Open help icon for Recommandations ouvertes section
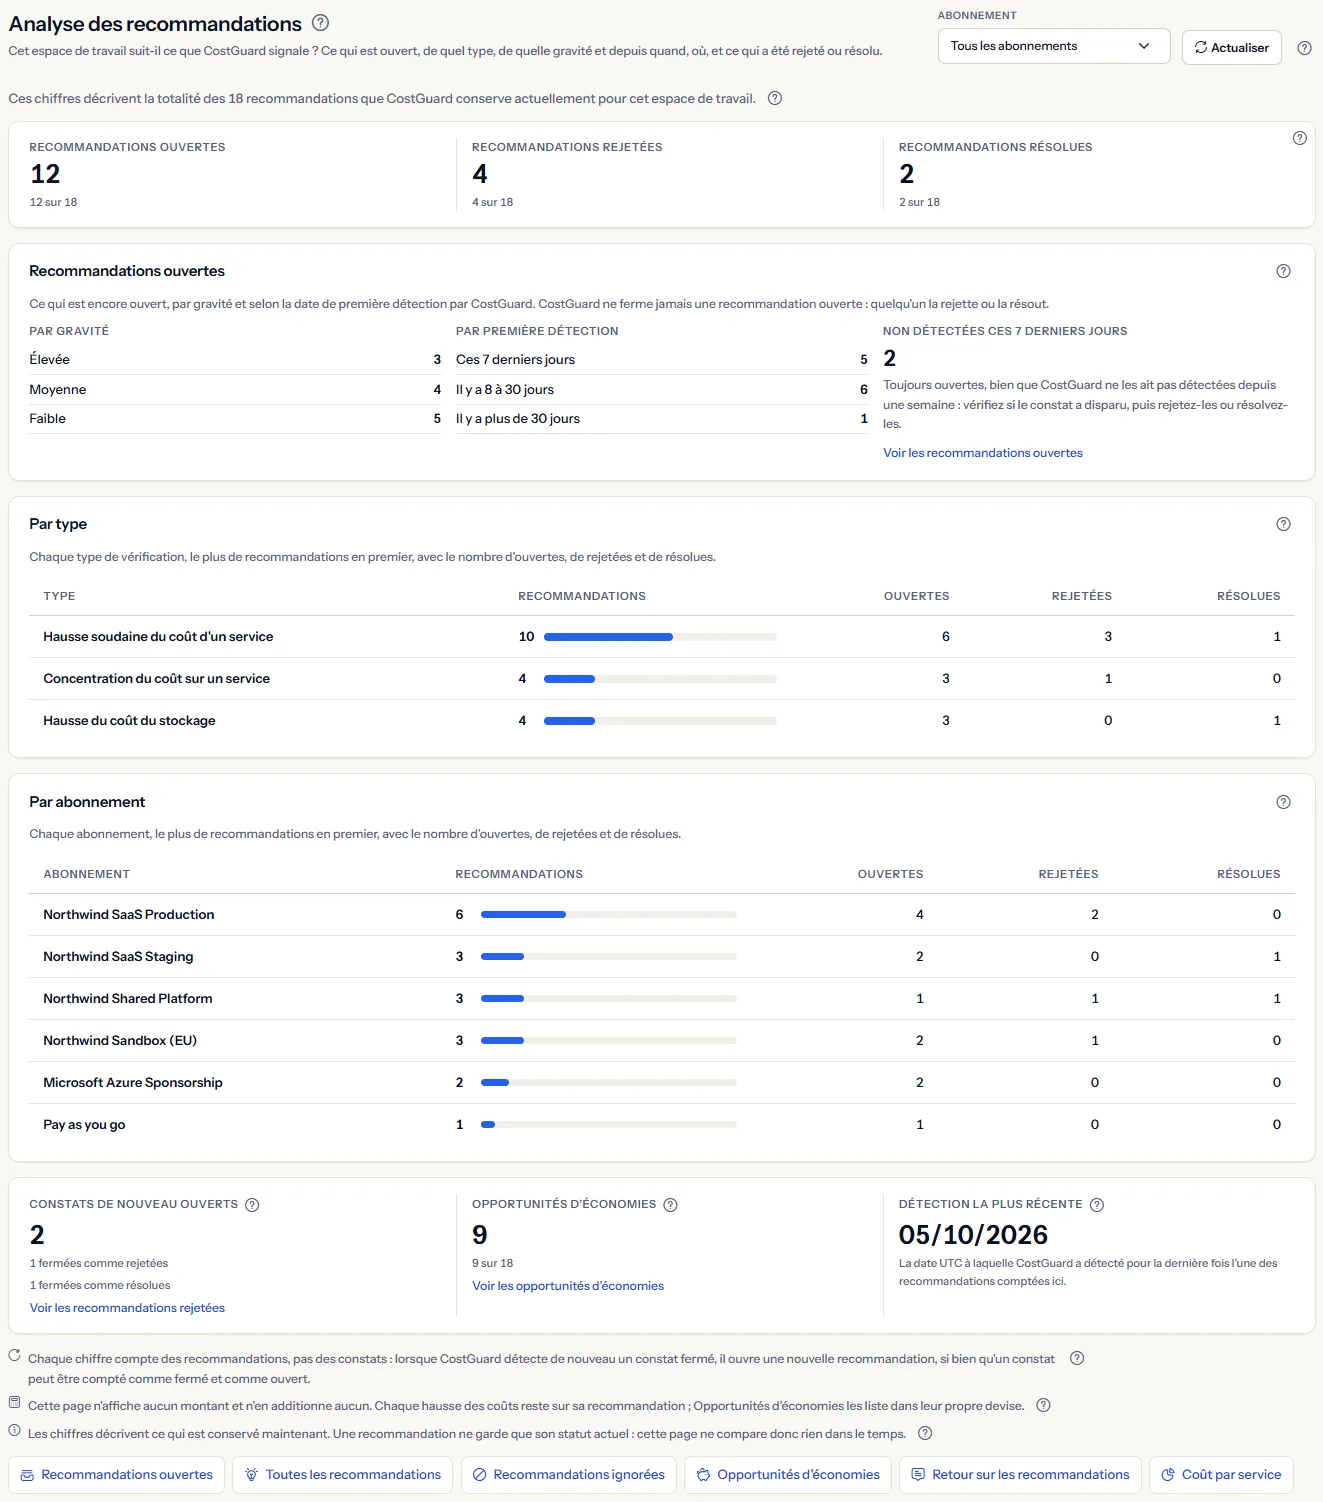 tap(1284, 271)
